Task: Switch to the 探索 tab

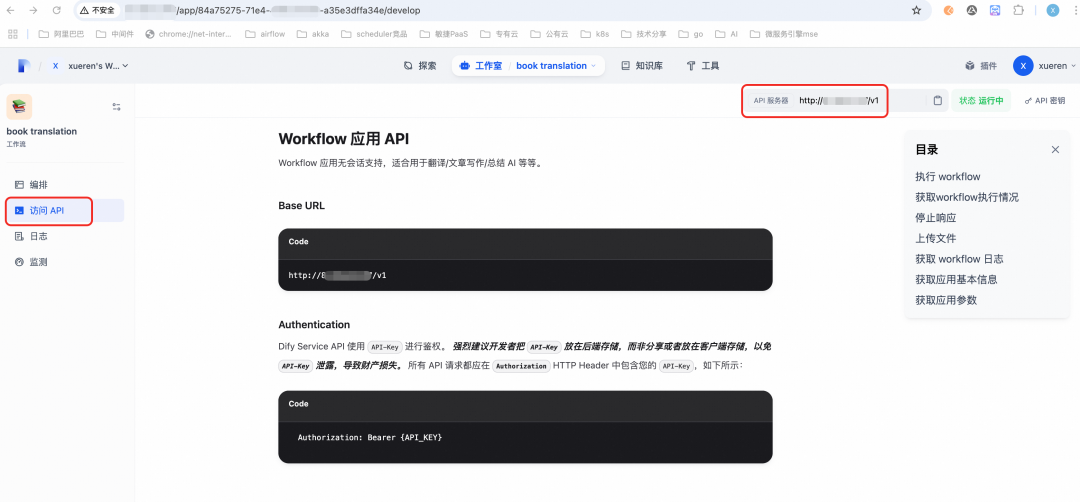Action: pyautogui.click(x=420, y=66)
